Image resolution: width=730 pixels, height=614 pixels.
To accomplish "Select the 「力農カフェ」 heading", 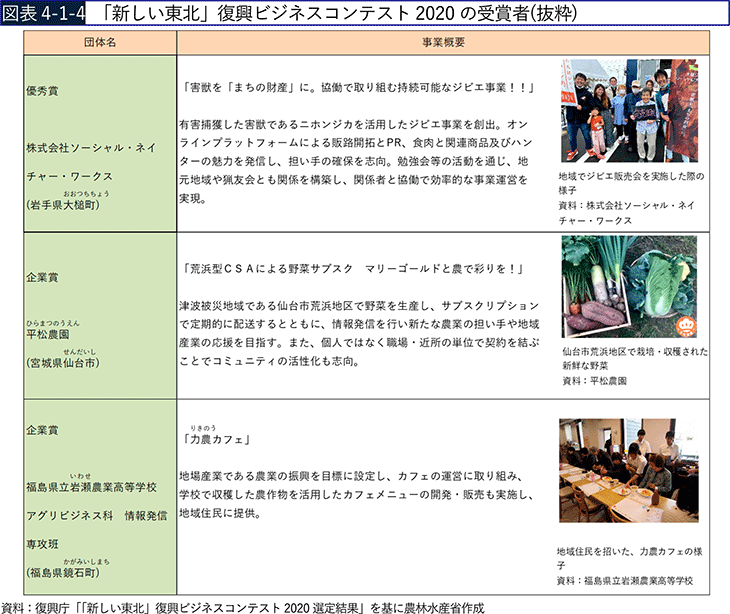I will coord(216,439).
